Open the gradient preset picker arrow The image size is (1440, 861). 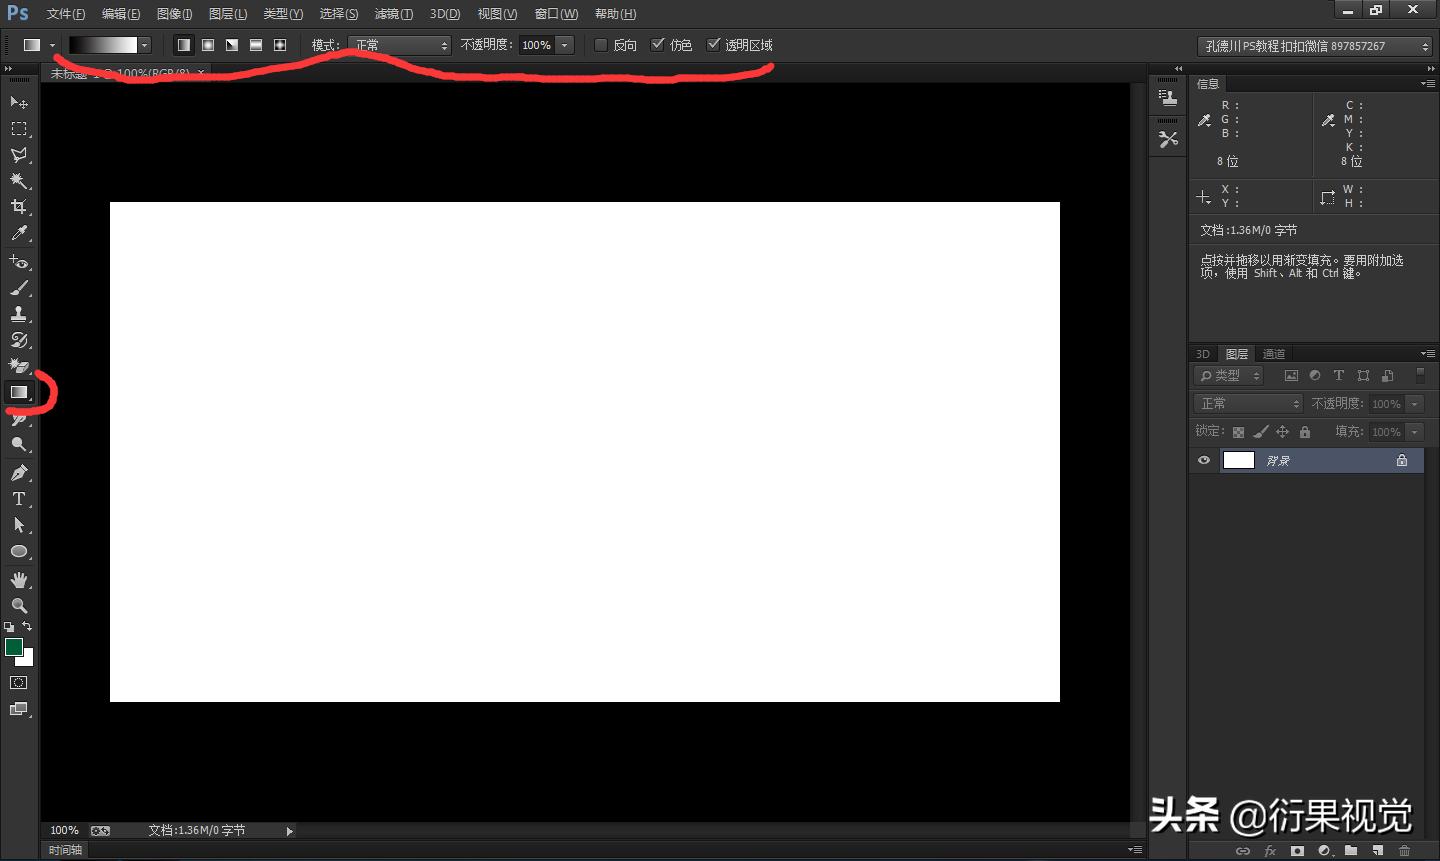point(144,45)
